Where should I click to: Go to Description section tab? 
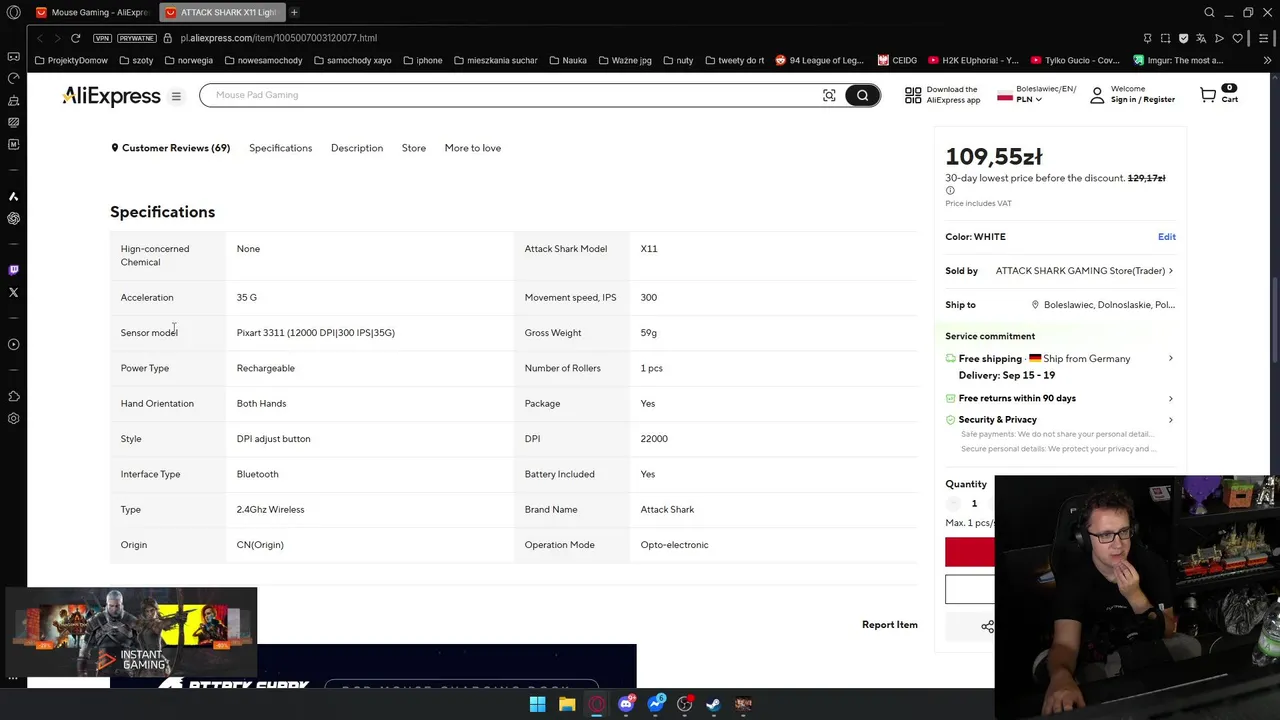[x=357, y=148]
